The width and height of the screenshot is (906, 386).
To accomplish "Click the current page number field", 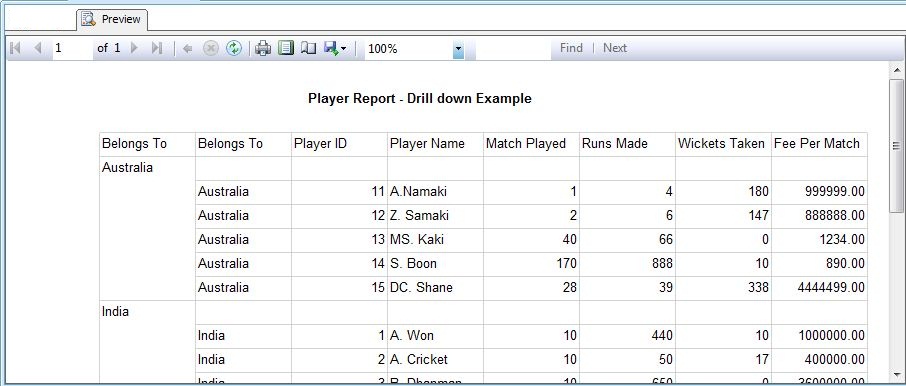I will click(72, 49).
